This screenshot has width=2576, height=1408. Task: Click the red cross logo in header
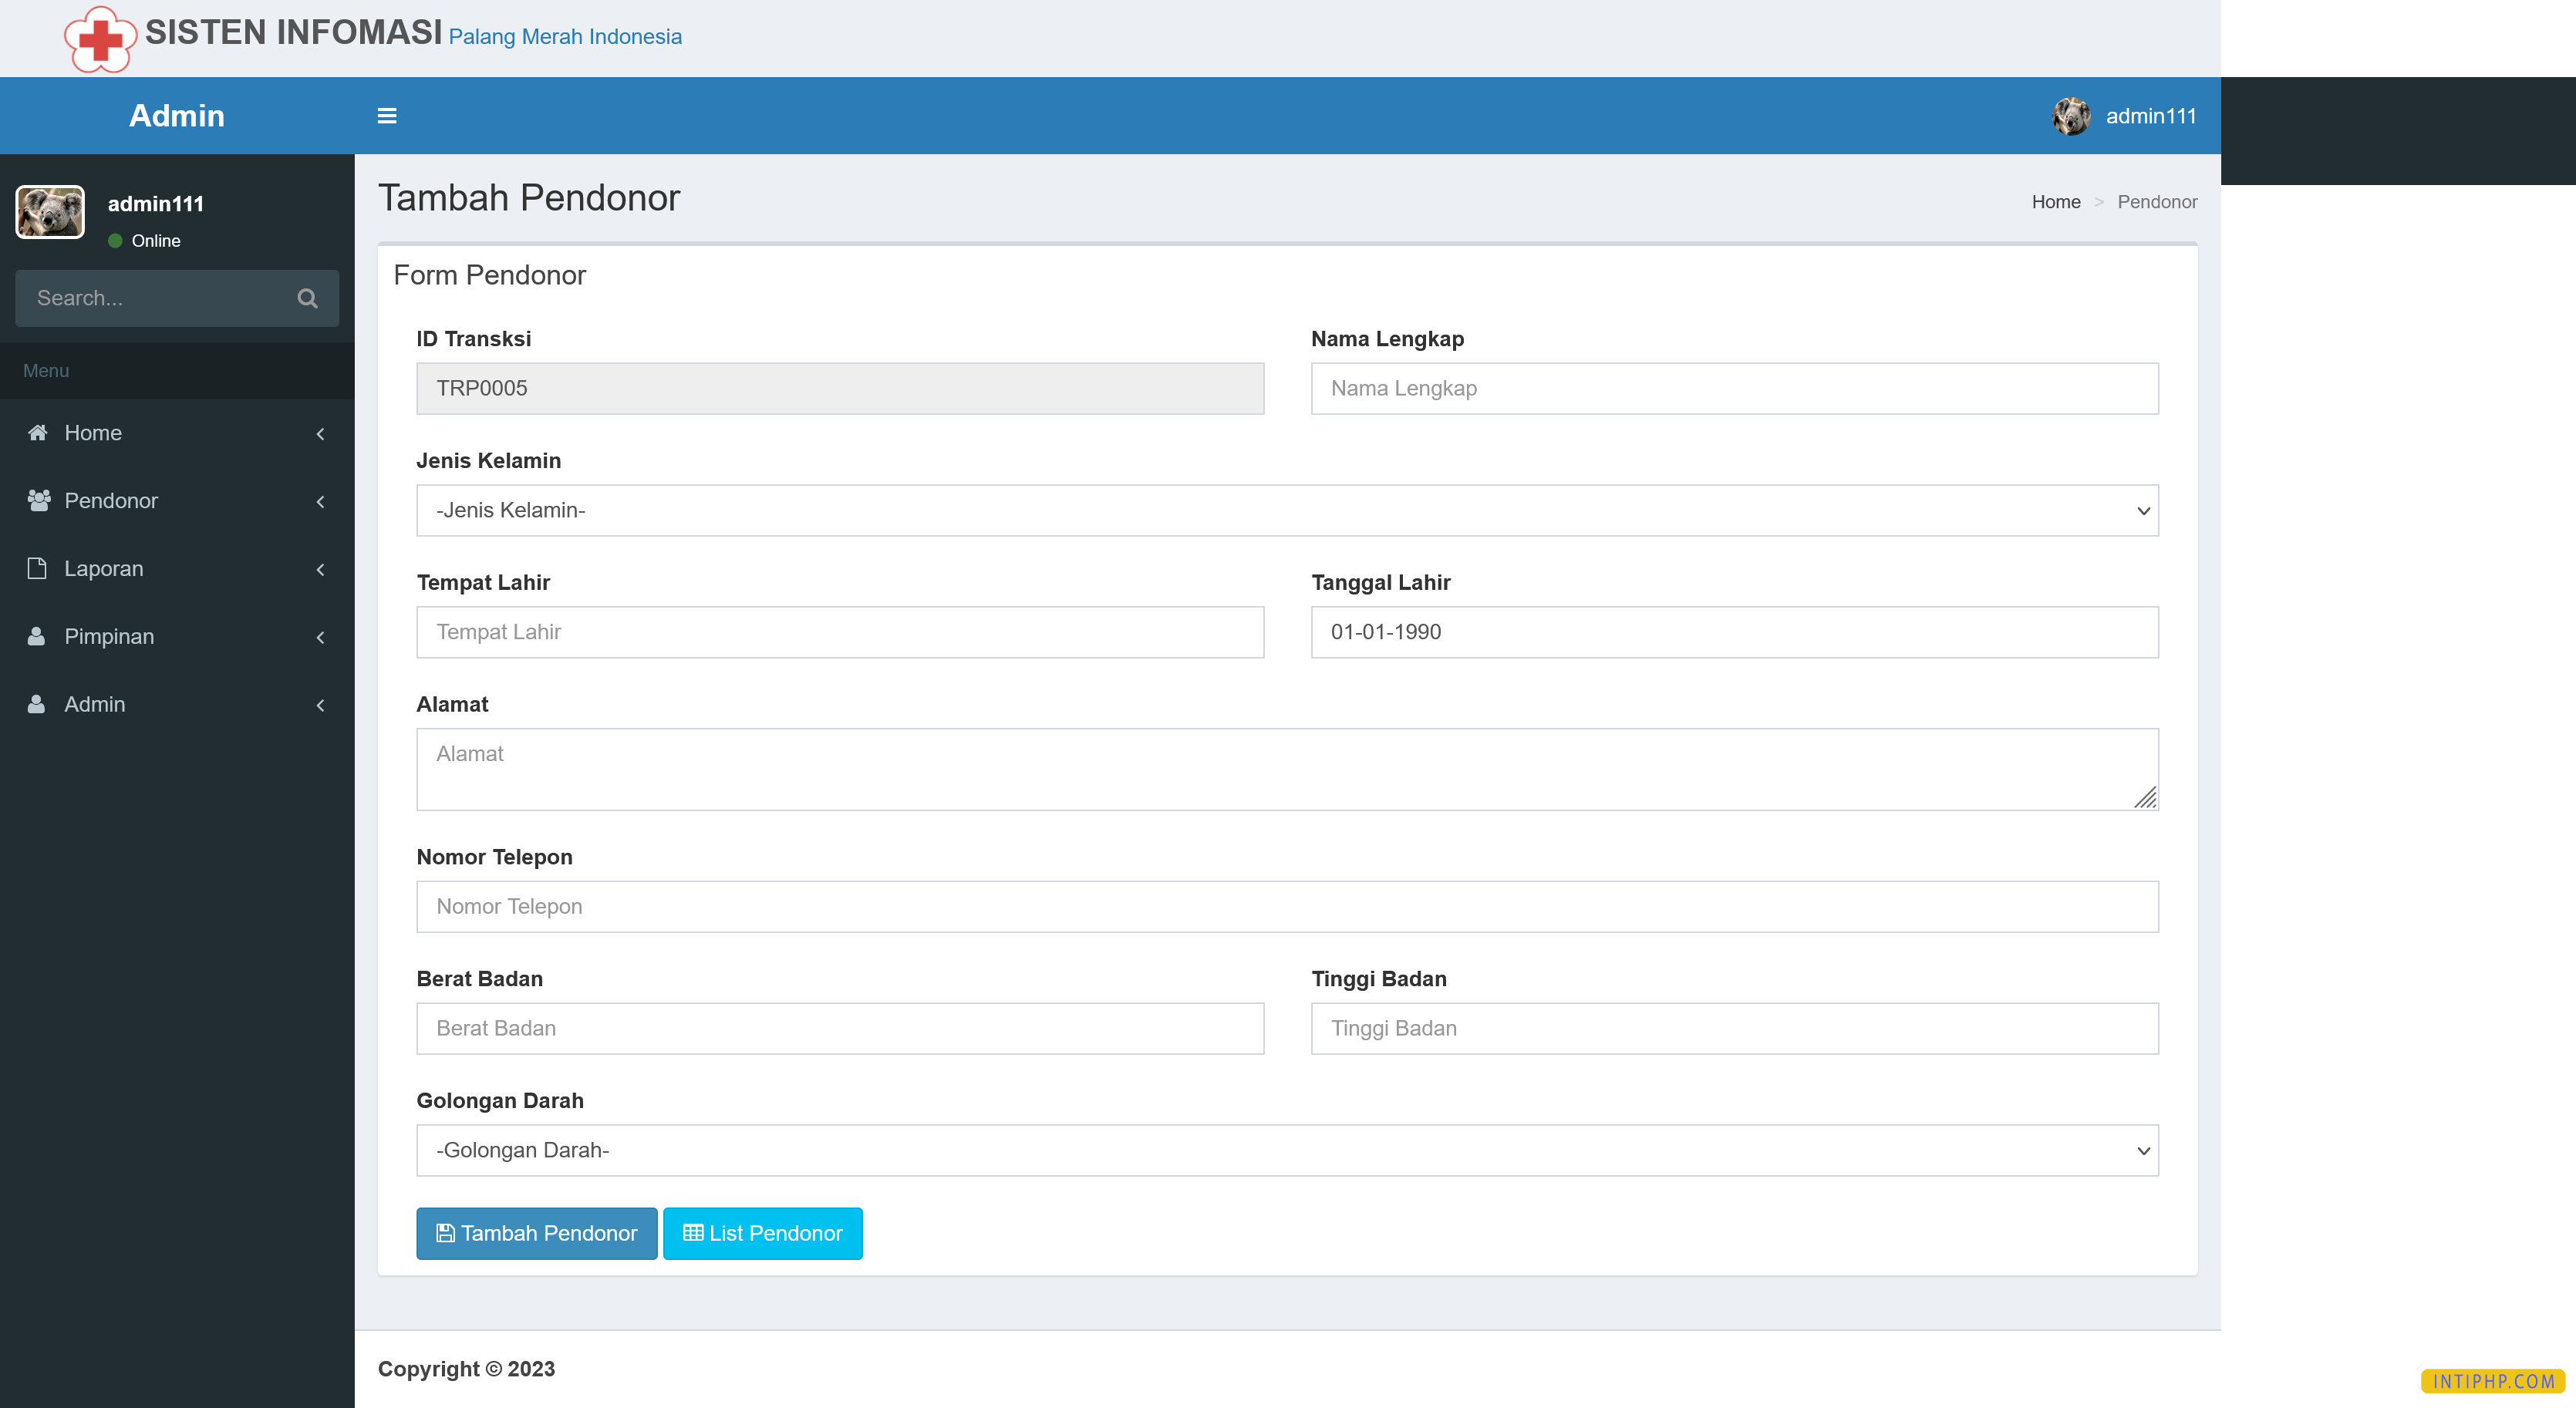[x=100, y=38]
